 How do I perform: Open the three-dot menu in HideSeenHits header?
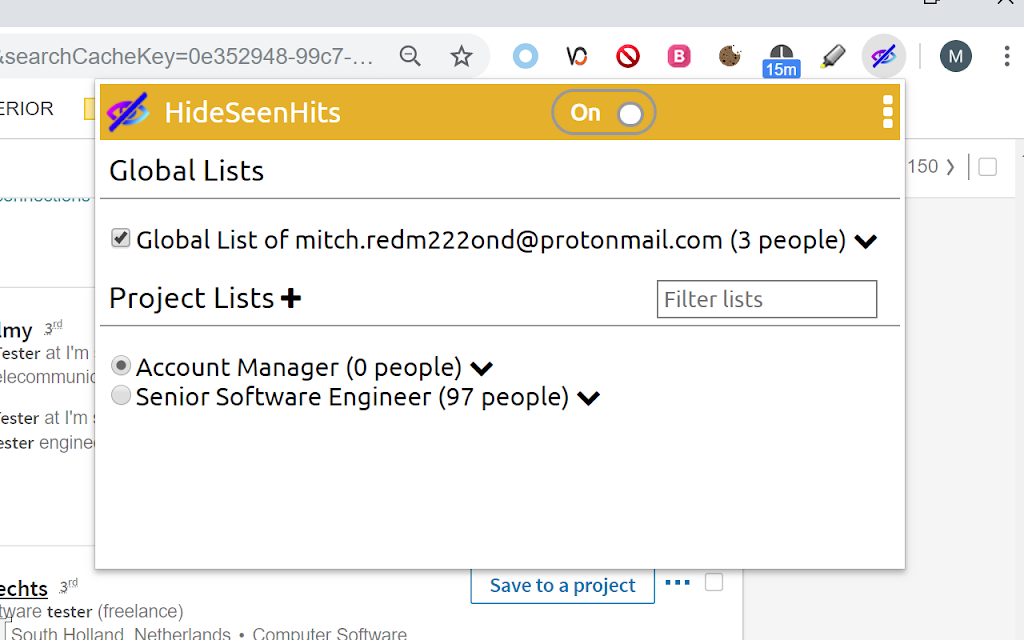point(888,112)
